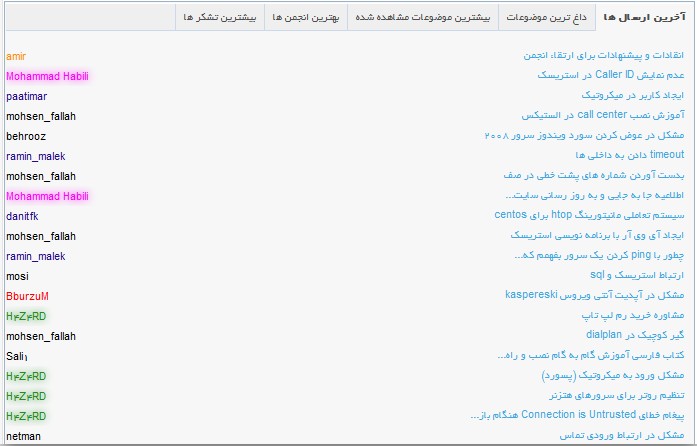Show the بیشترین تشکر ها tab
This screenshot has width=697, height=446.
pos(220,19)
